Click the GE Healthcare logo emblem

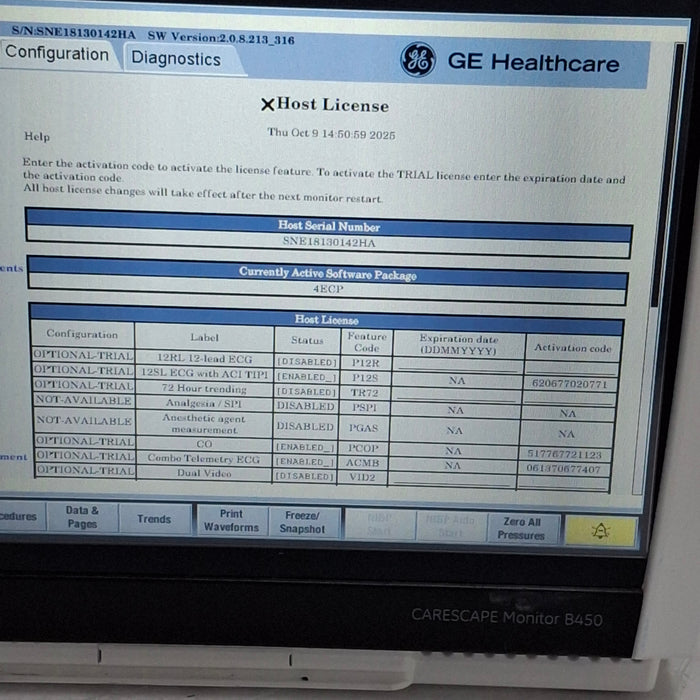(x=418, y=60)
